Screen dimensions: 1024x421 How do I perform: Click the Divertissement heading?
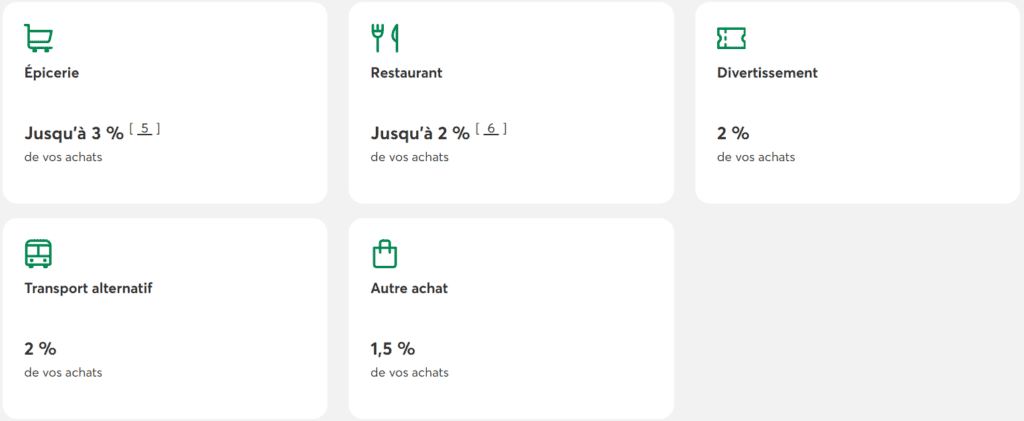click(767, 73)
